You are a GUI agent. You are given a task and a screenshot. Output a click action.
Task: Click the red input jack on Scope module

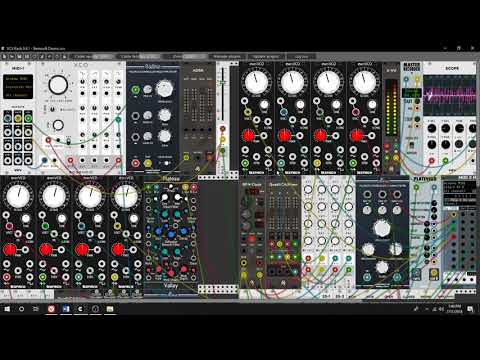432,161
